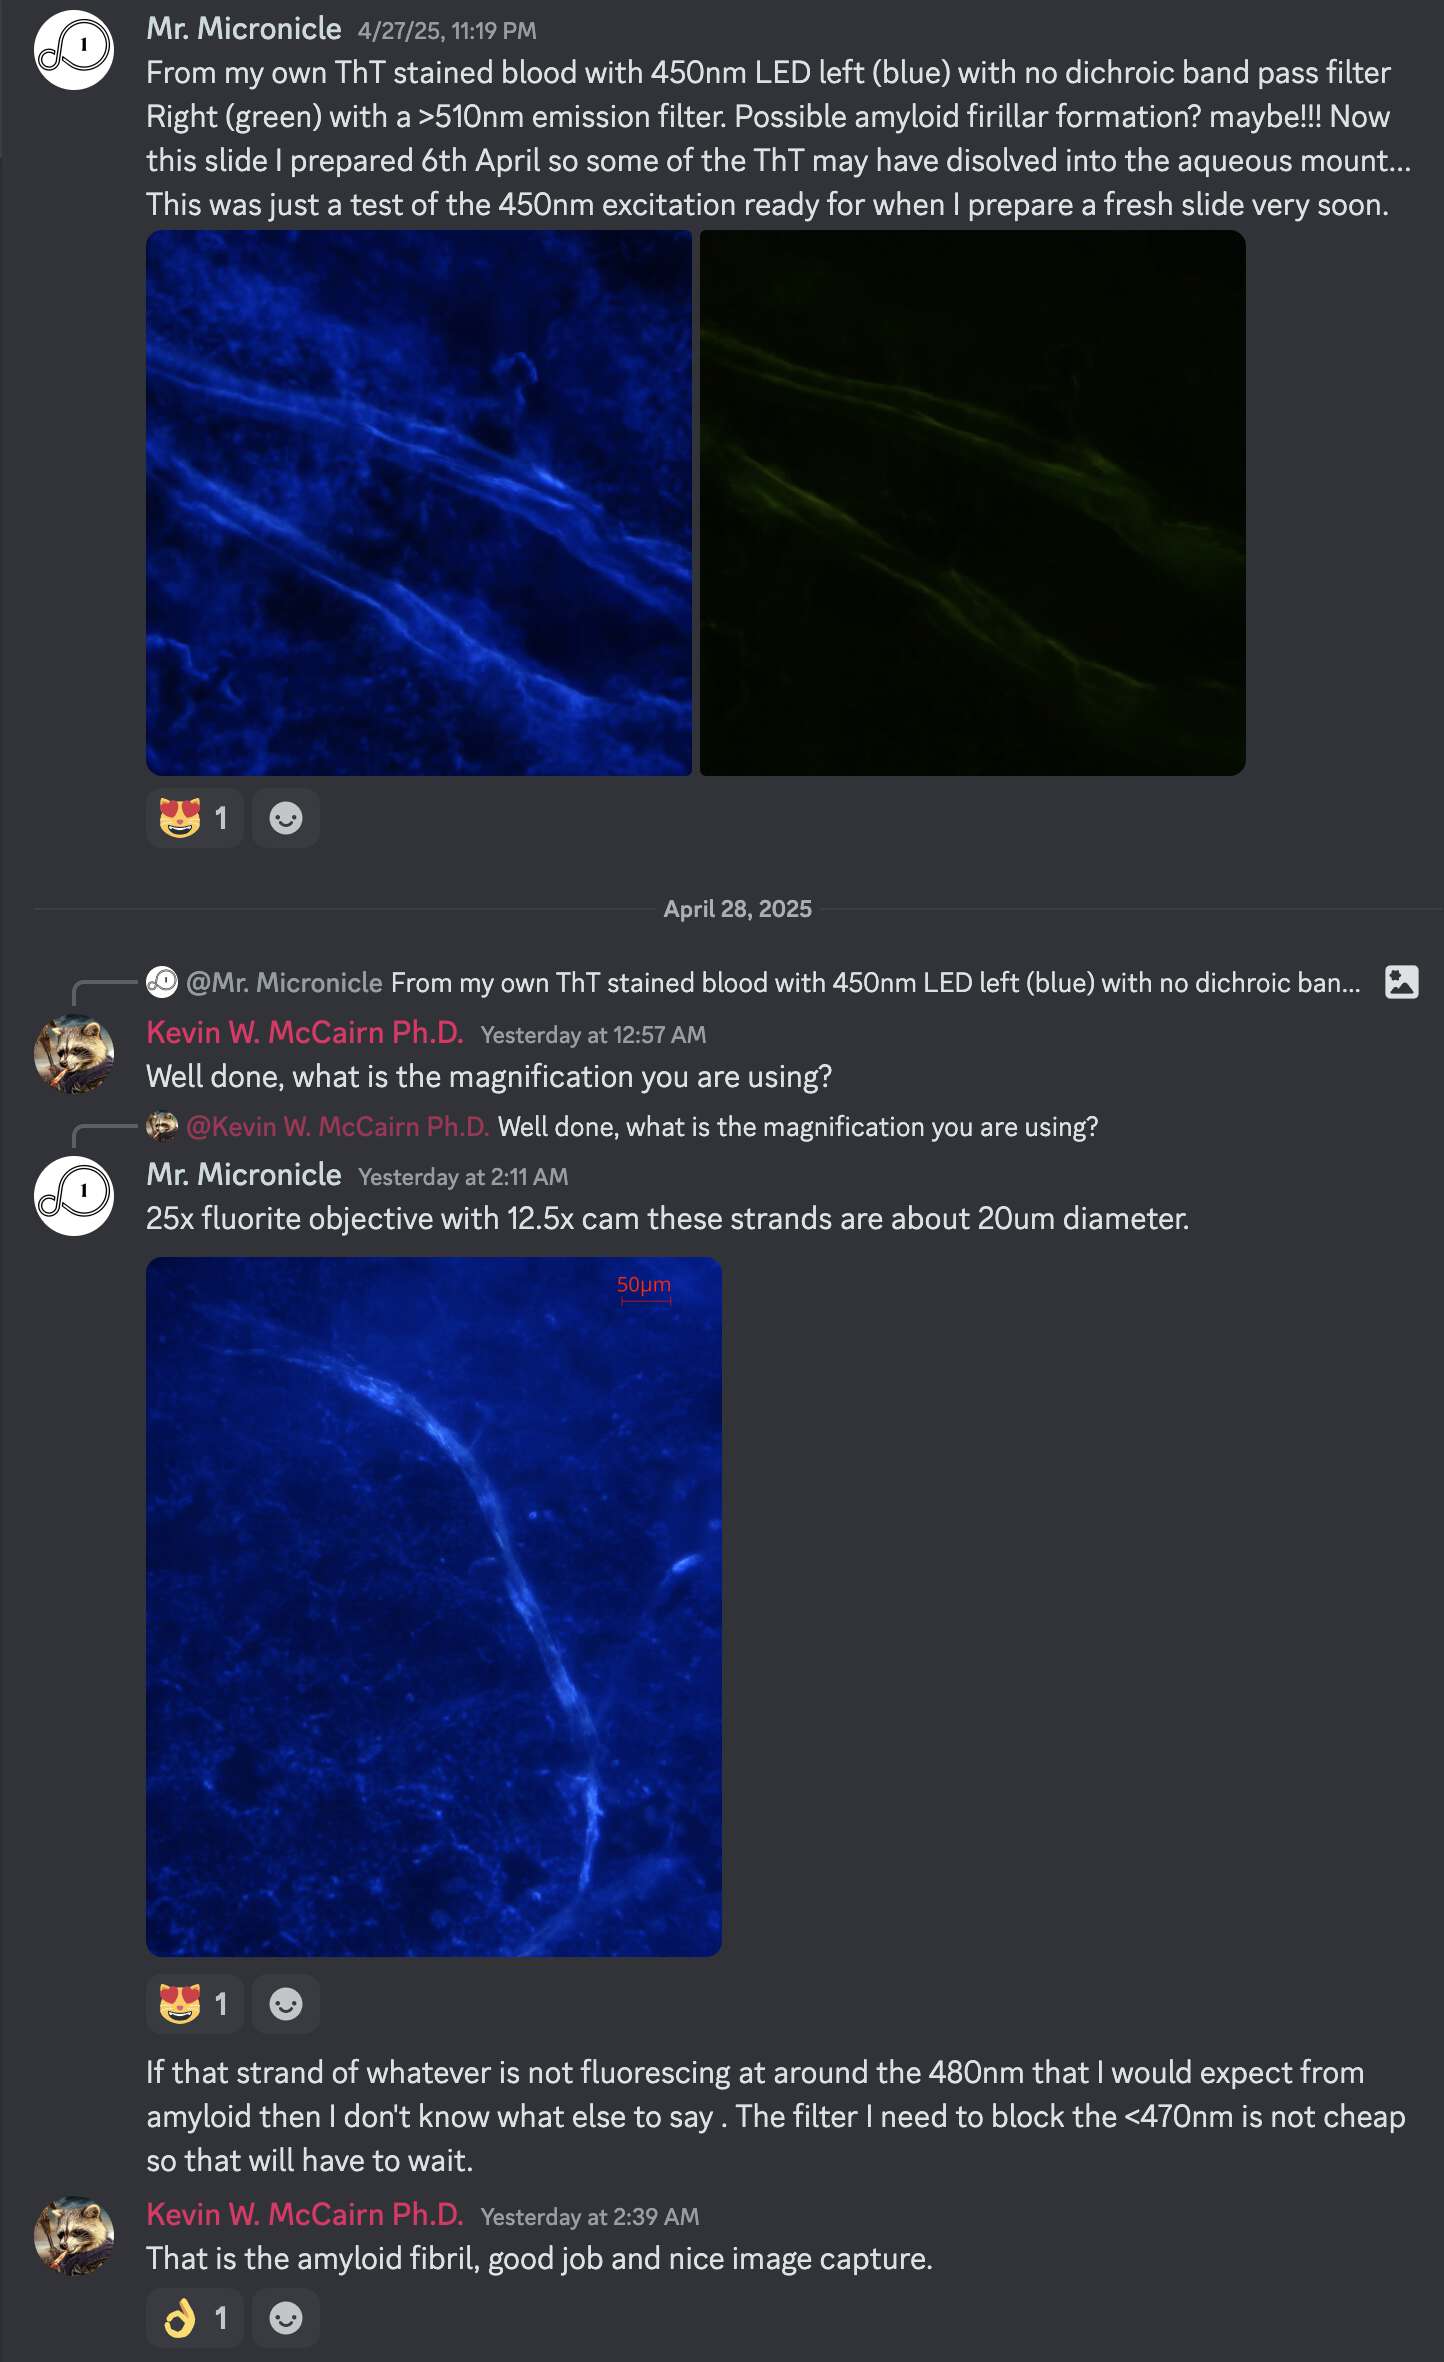Toggle heart-eyes cat reaction under strand image

[195, 2004]
